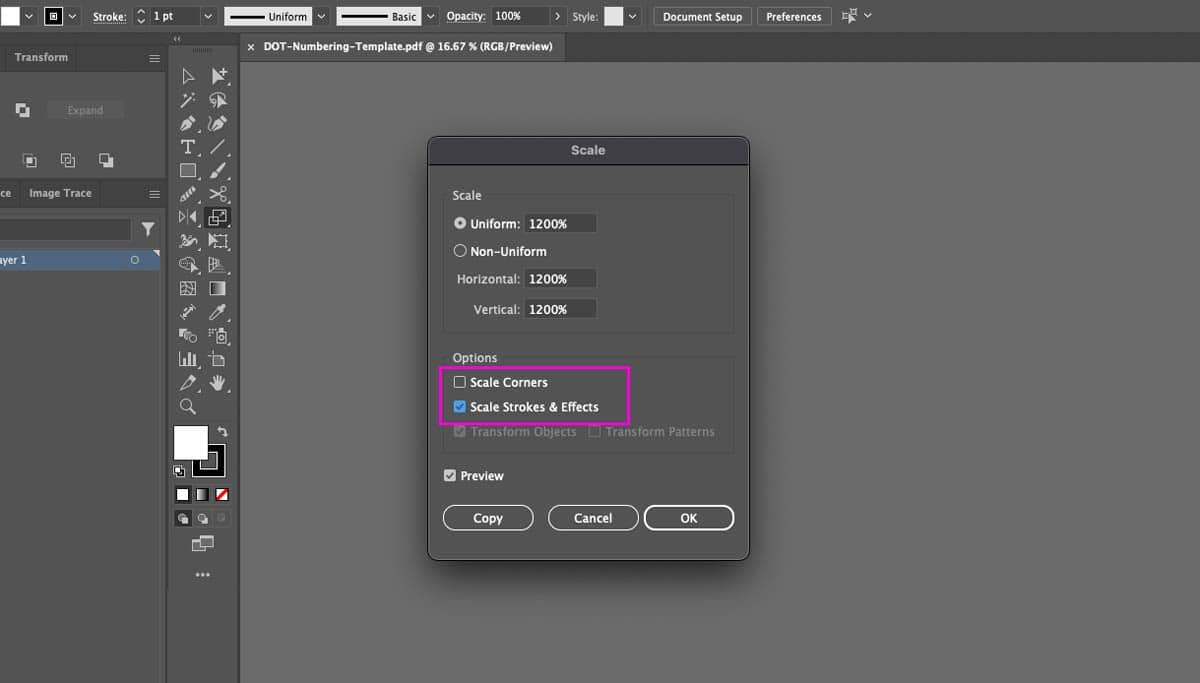The image size is (1200, 683).
Task: Click the white Fill swatch
Action: 190,442
